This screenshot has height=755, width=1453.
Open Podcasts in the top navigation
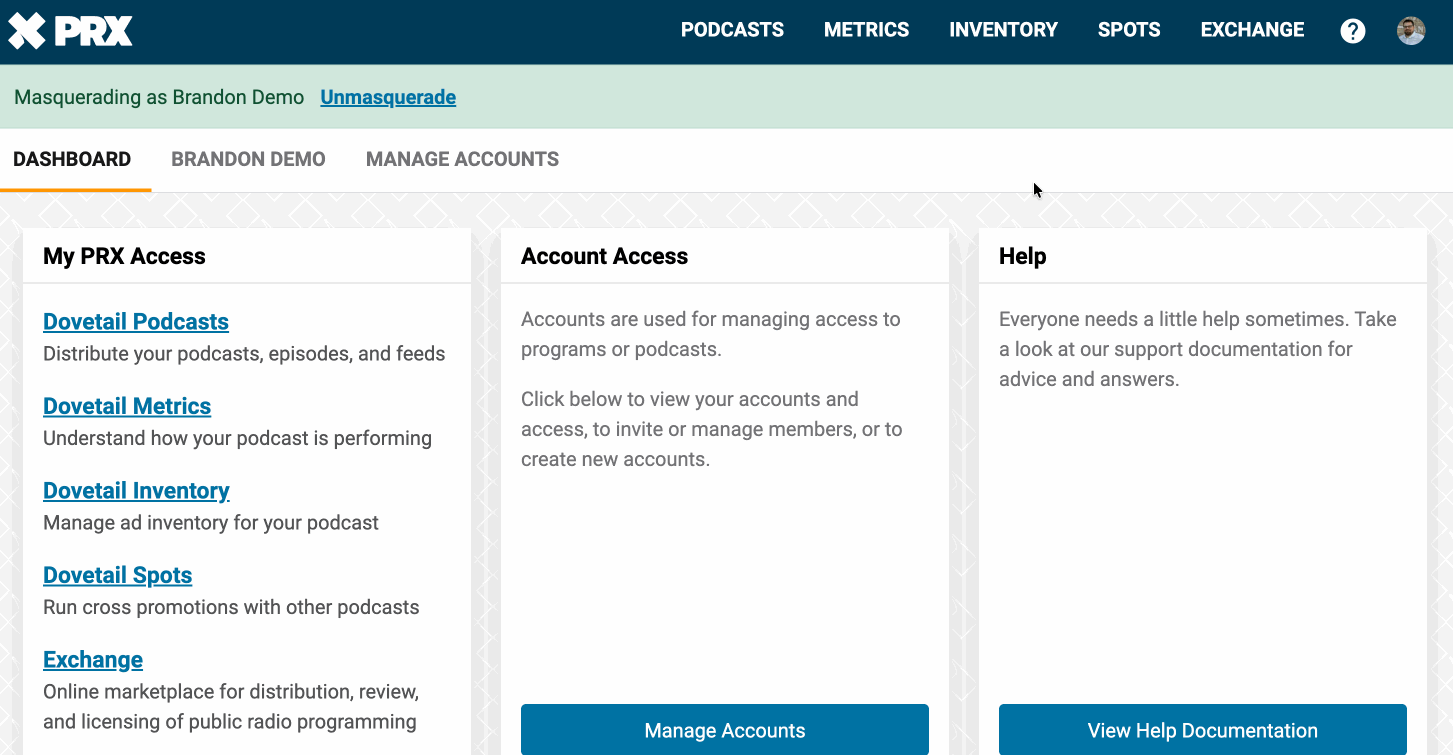click(x=732, y=30)
